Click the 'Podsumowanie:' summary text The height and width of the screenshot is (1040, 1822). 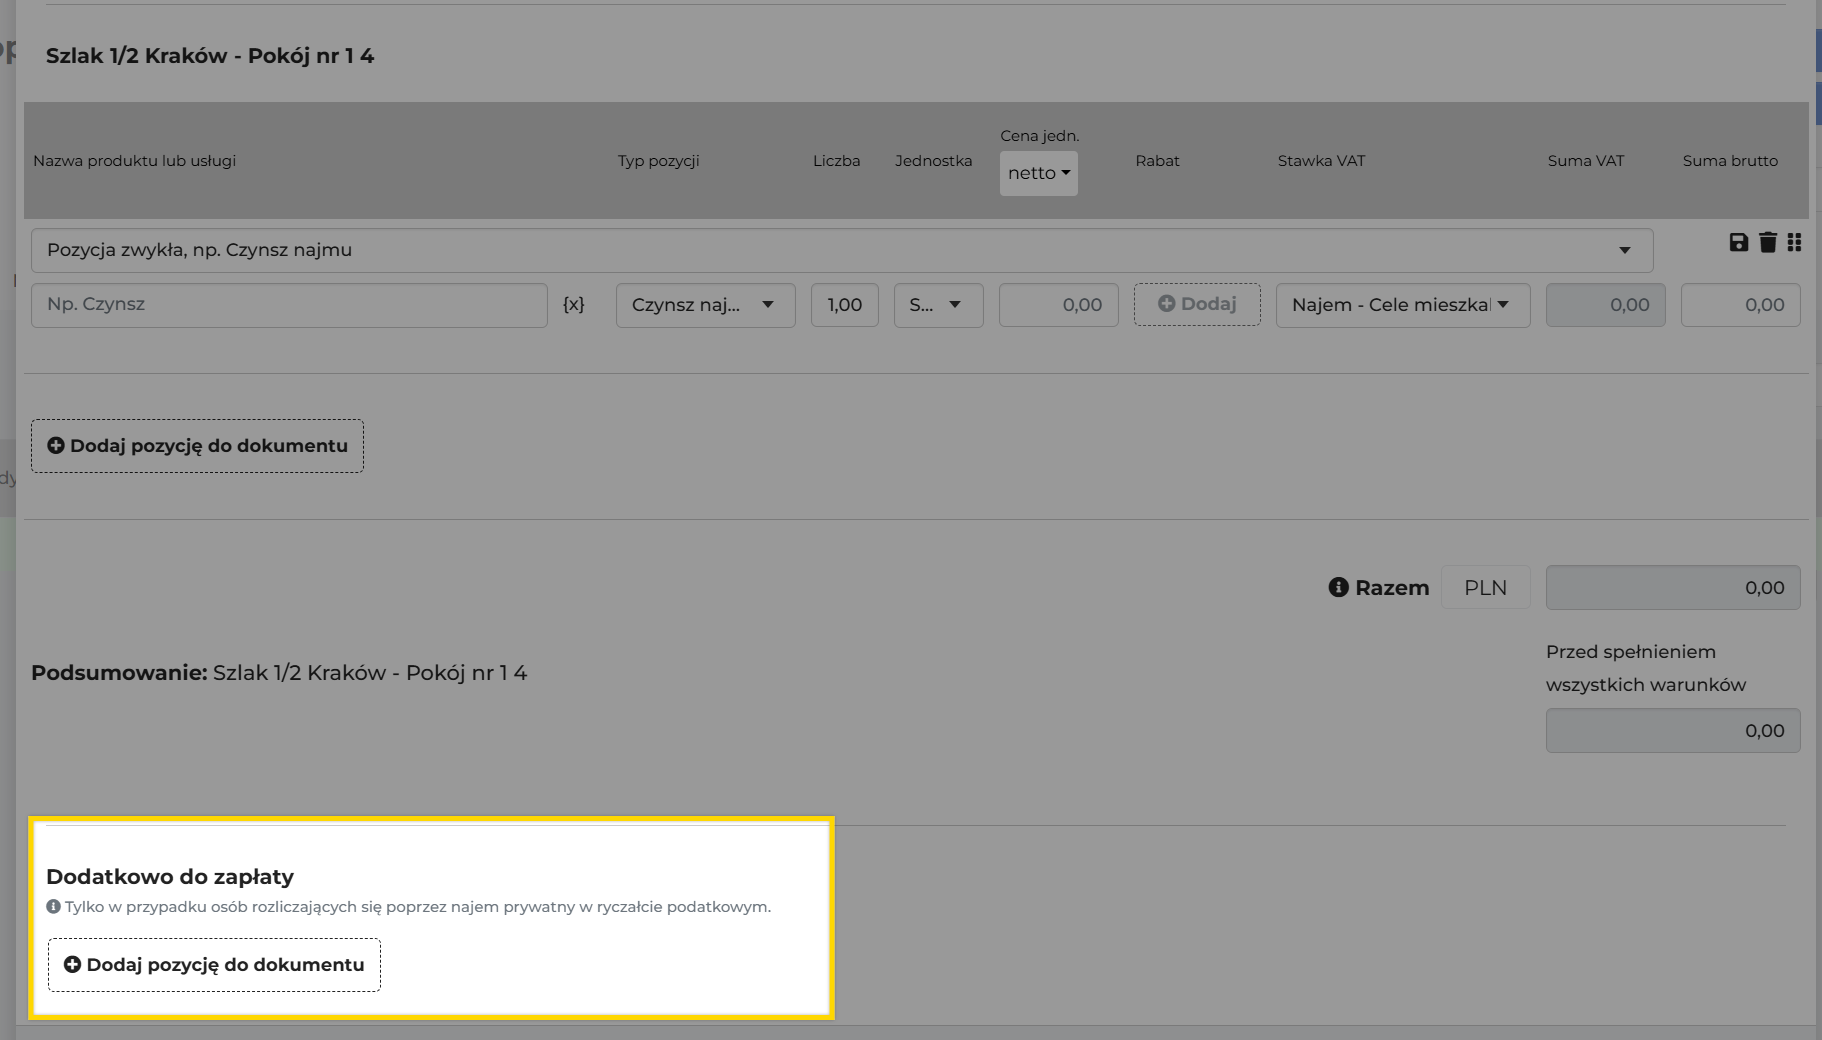(119, 673)
